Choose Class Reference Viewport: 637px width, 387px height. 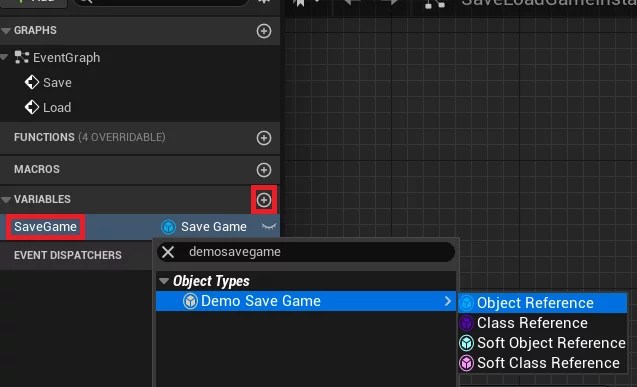coord(543,323)
